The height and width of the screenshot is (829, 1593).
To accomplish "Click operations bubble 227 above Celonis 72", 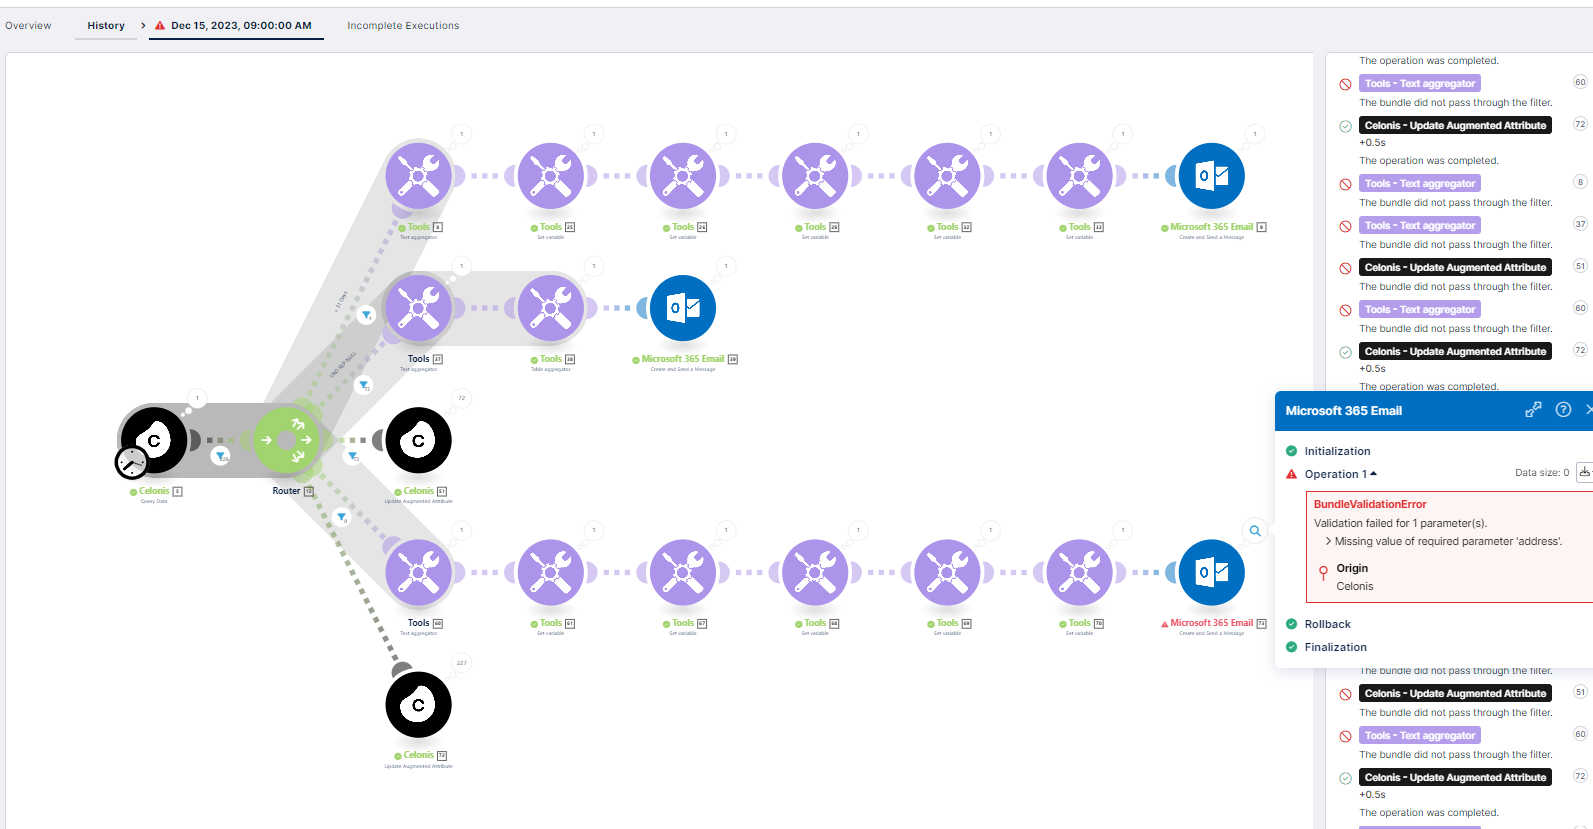I will click(x=461, y=662).
